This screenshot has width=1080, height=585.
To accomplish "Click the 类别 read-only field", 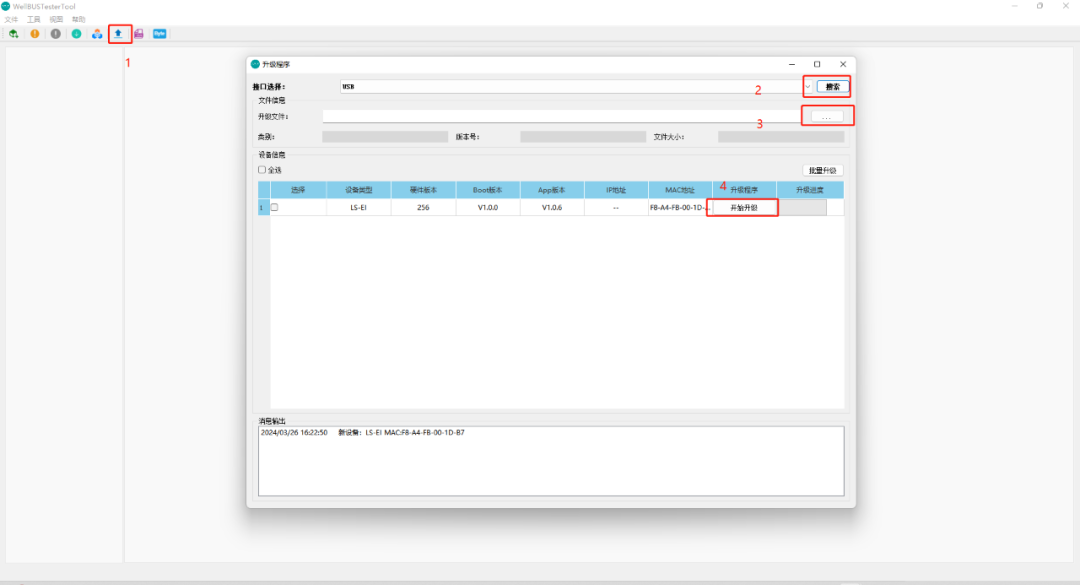I will 385,137.
